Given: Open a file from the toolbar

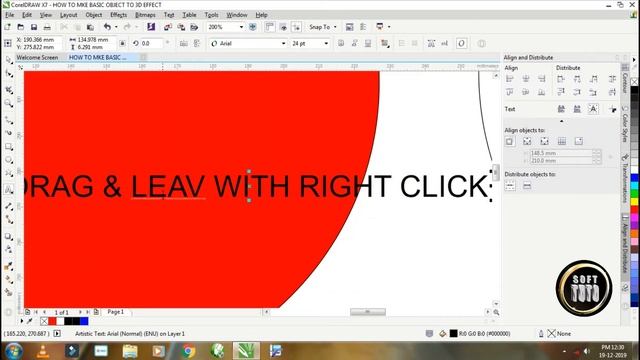Looking at the screenshot, I should click(x=21, y=27).
